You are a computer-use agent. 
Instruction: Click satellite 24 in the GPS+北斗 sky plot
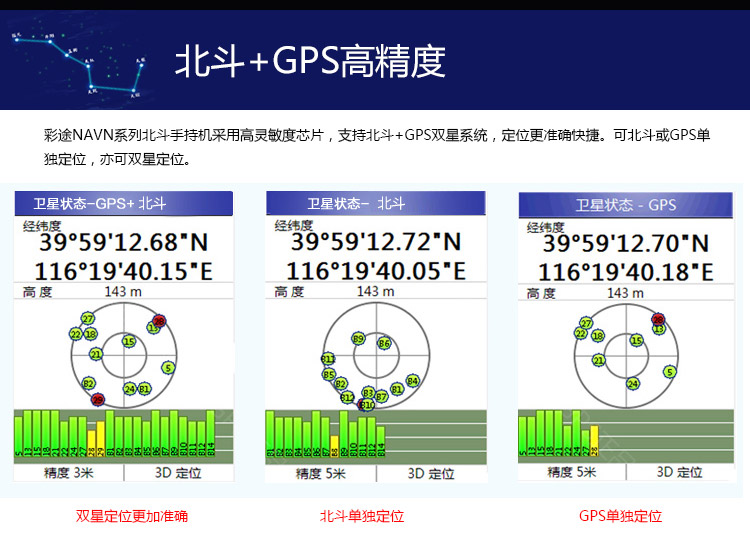click(x=130, y=389)
